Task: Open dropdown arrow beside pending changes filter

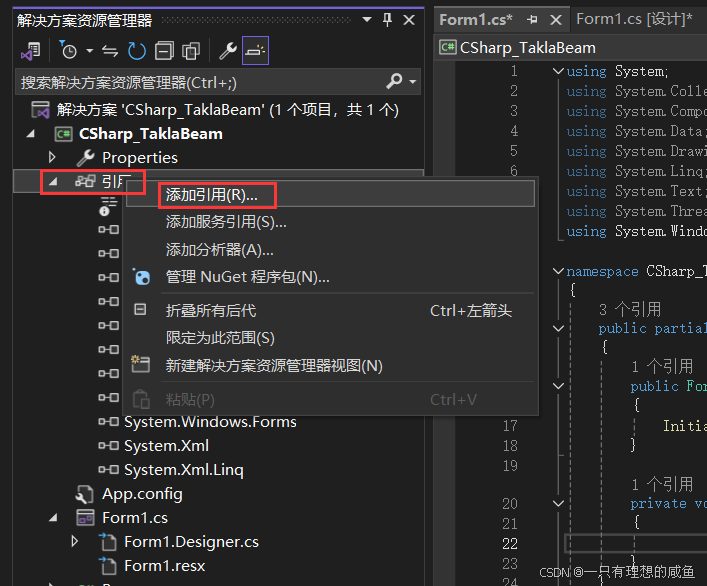Action: pos(89,51)
